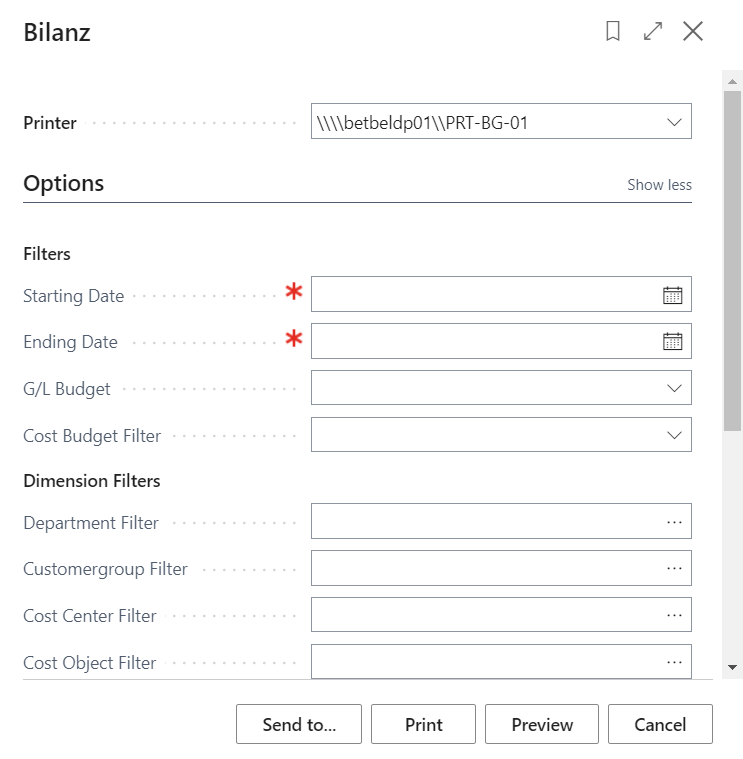Click the Printer label
The width and height of the screenshot is (743, 759).
pos(50,123)
